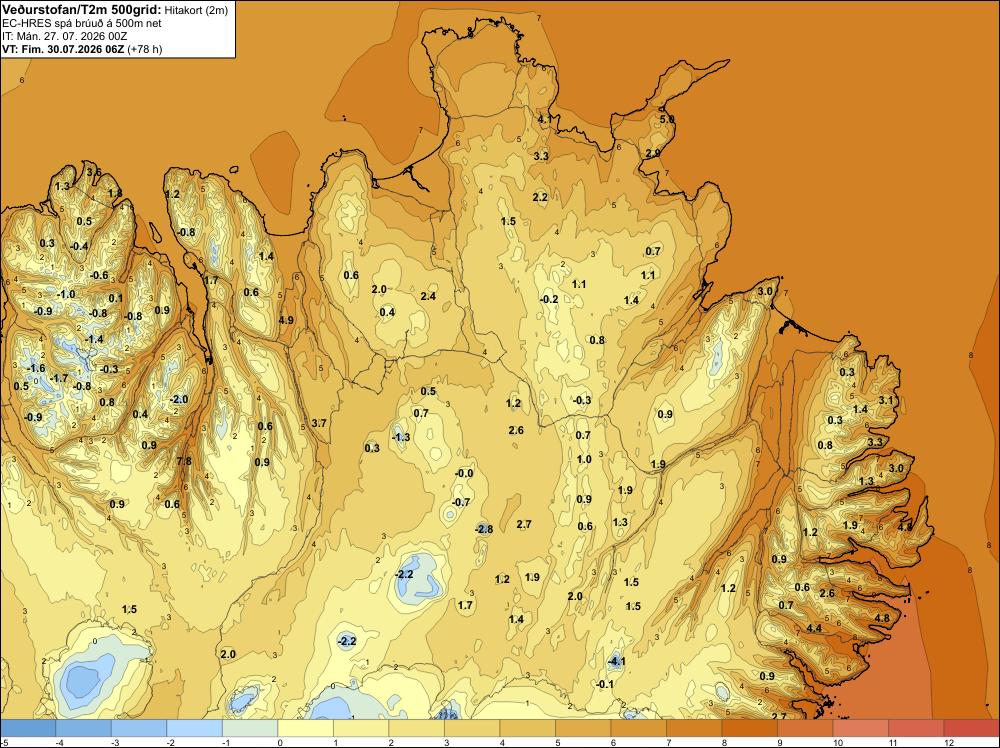Click the initial time "IT: Mán. 27. 07. 2026 00Z"
The height and width of the screenshot is (748, 1000).
(x=64, y=36)
